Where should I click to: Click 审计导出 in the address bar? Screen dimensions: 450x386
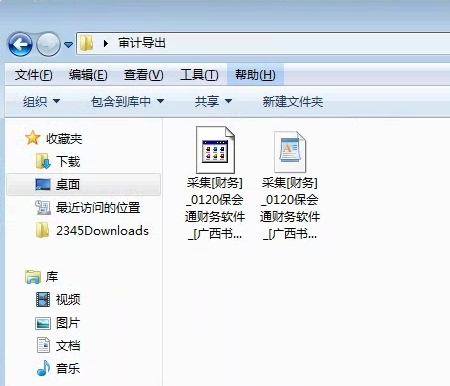click(x=142, y=43)
